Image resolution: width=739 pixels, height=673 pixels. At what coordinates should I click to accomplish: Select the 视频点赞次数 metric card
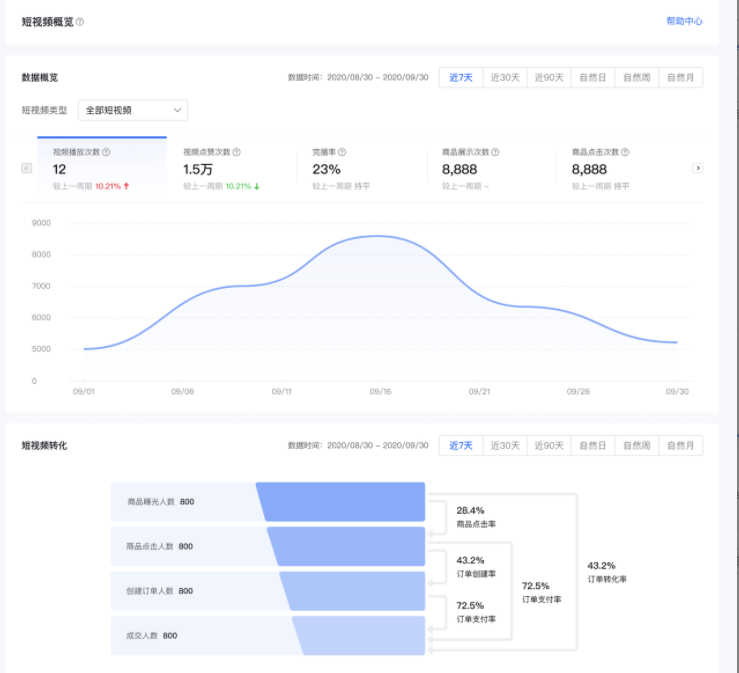[232, 169]
